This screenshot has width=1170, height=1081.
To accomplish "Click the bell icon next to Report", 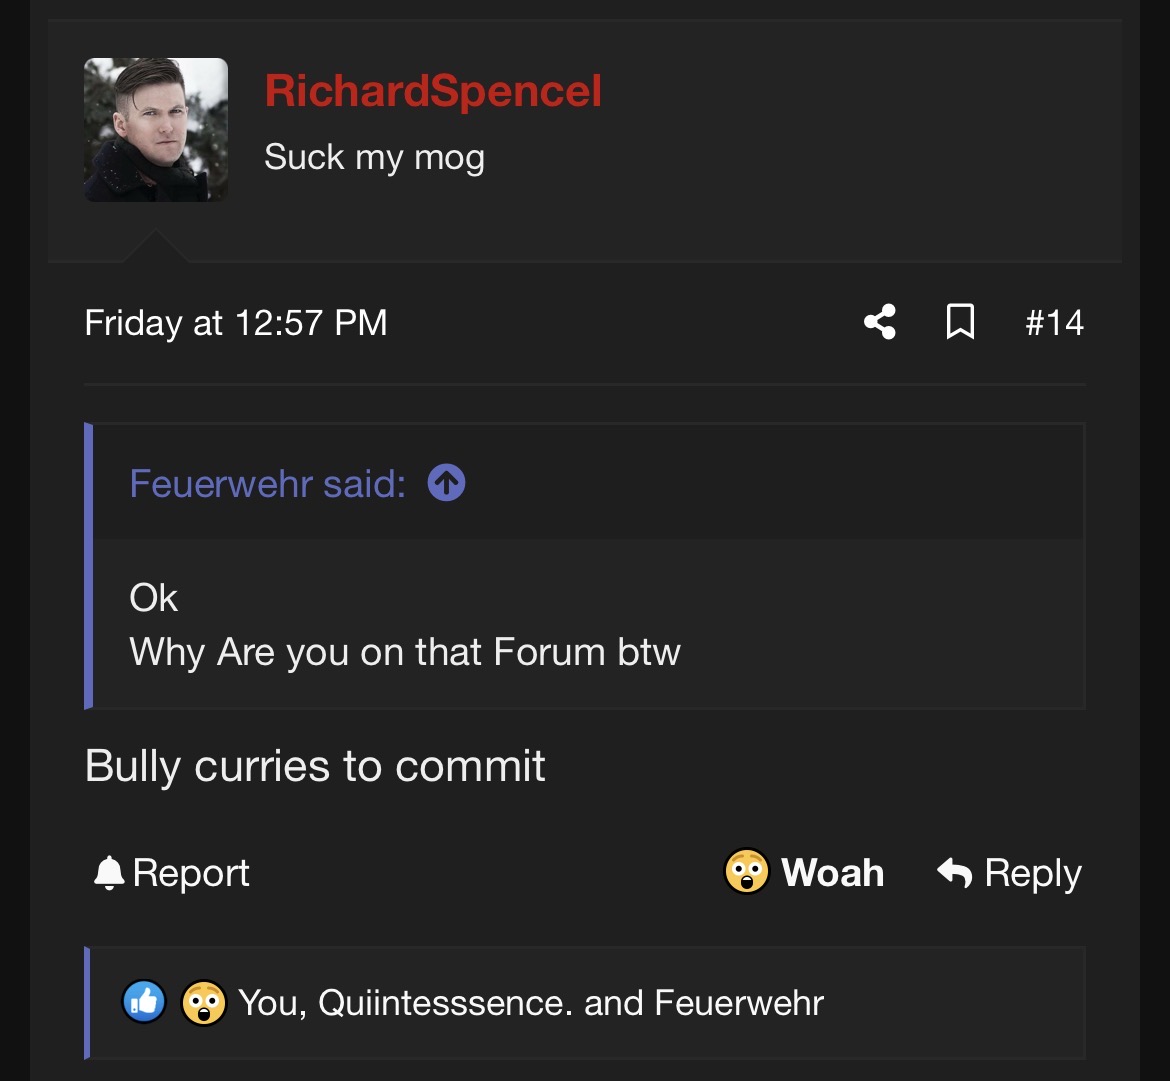I will tap(108, 873).
